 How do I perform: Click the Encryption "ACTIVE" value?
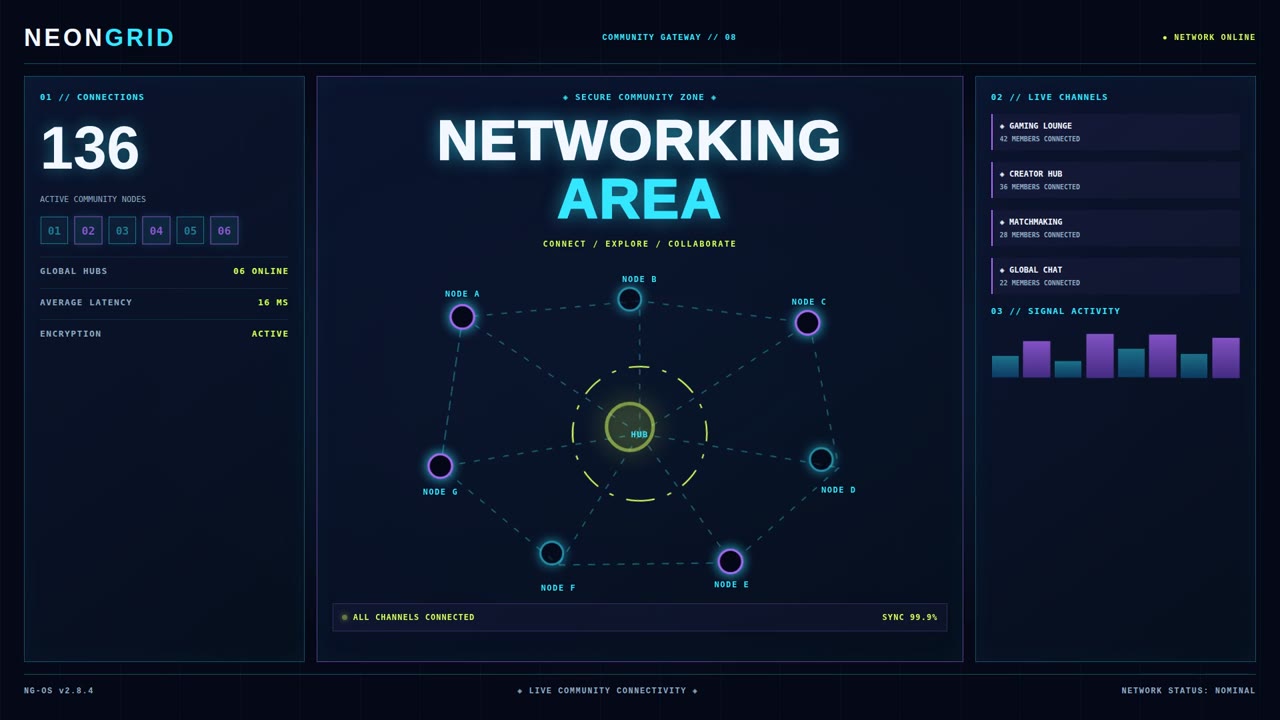[270, 334]
